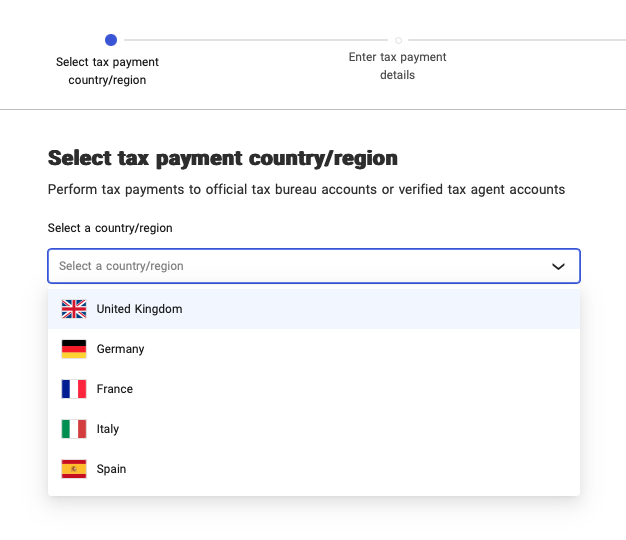Choose United Kingdom from the list
Image resolution: width=626 pixels, height=540 pixels.
(x=139, y=309)
